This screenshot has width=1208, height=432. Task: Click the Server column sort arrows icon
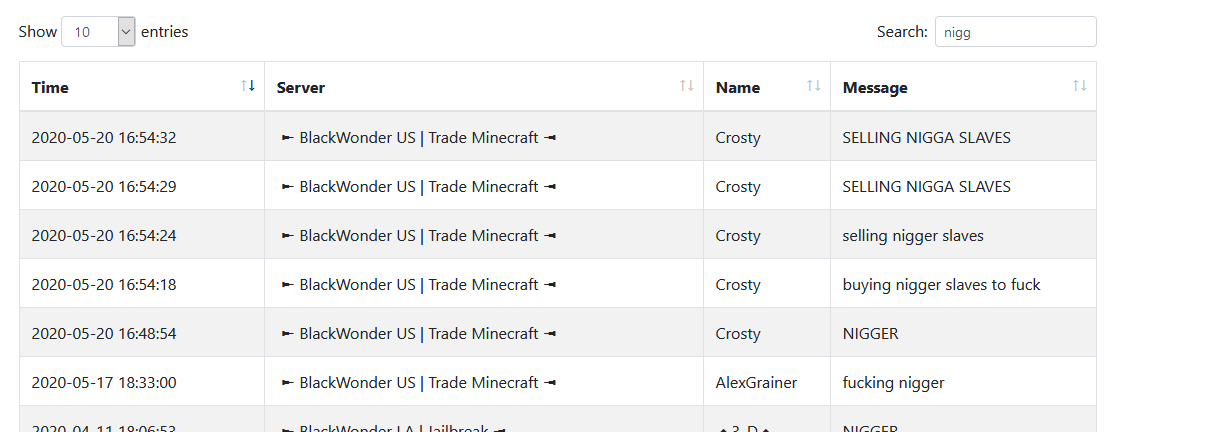pyautogui.click(x=686, y=86)
